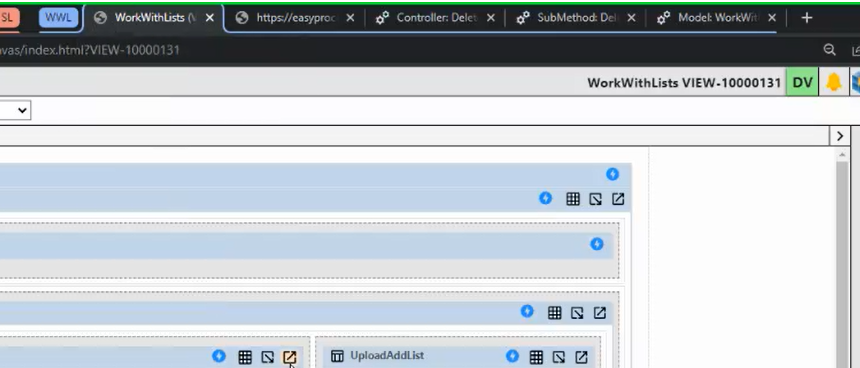This screenshot has height=368, width=860.
Task: Click lightning icon in UploadAddList header
Action: (x=512, y=356)
